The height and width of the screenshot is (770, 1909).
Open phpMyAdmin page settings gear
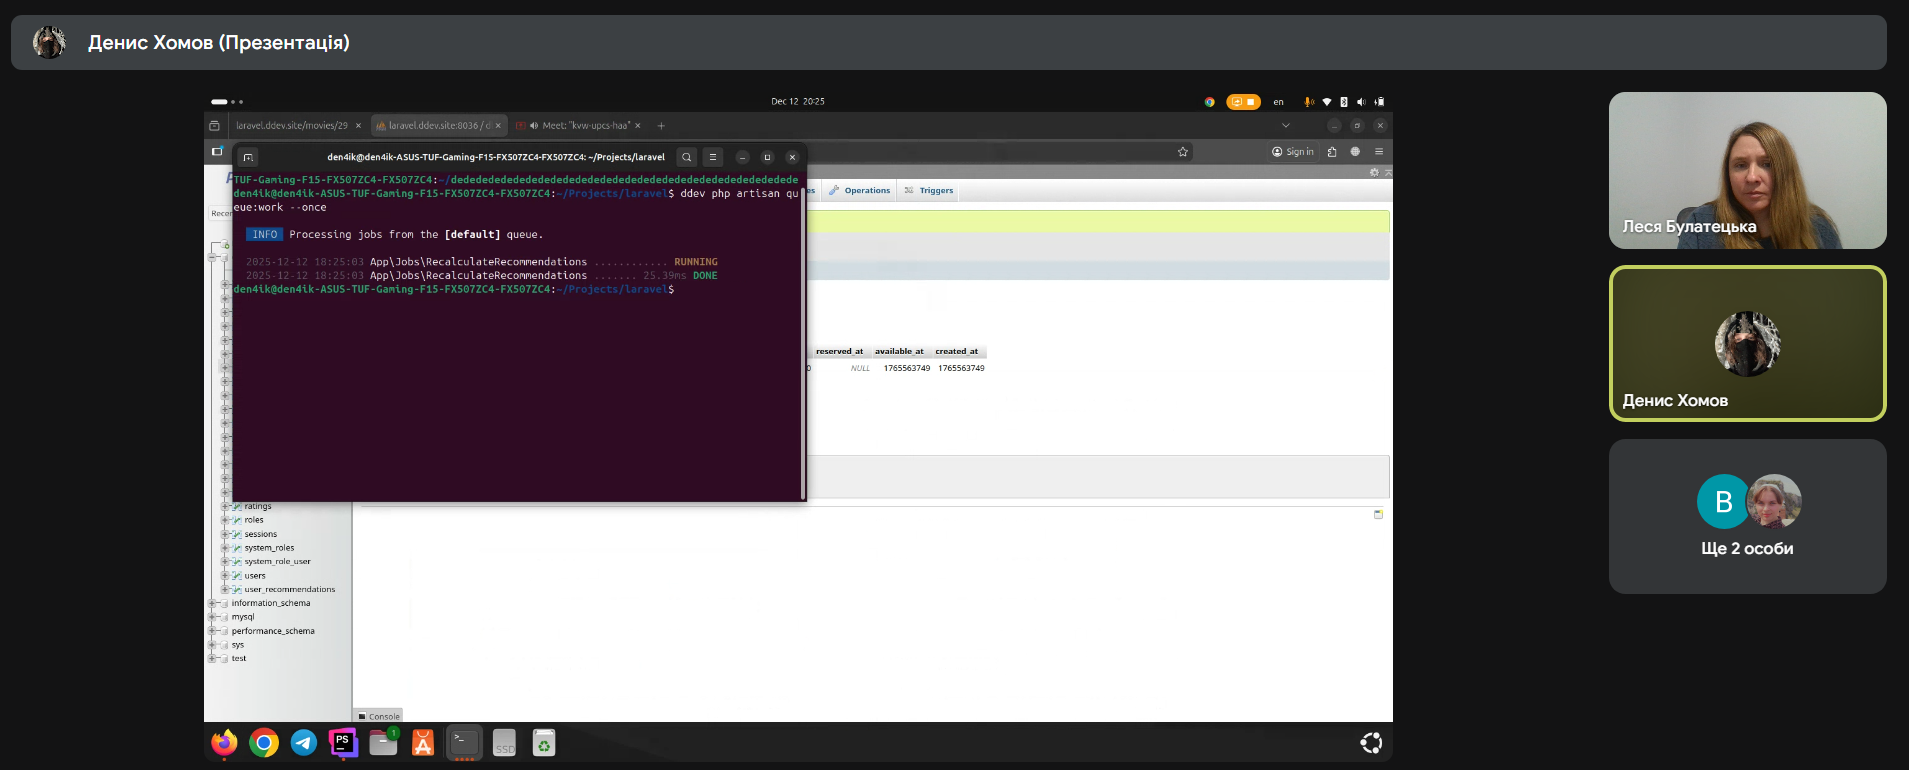1374,173
